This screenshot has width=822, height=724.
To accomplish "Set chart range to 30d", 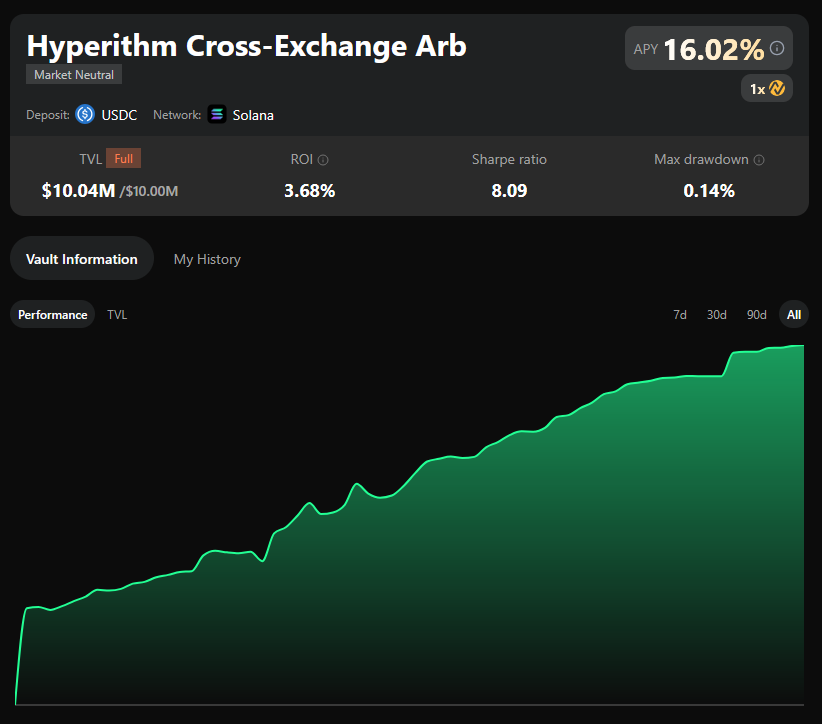I will click(716, 315).
